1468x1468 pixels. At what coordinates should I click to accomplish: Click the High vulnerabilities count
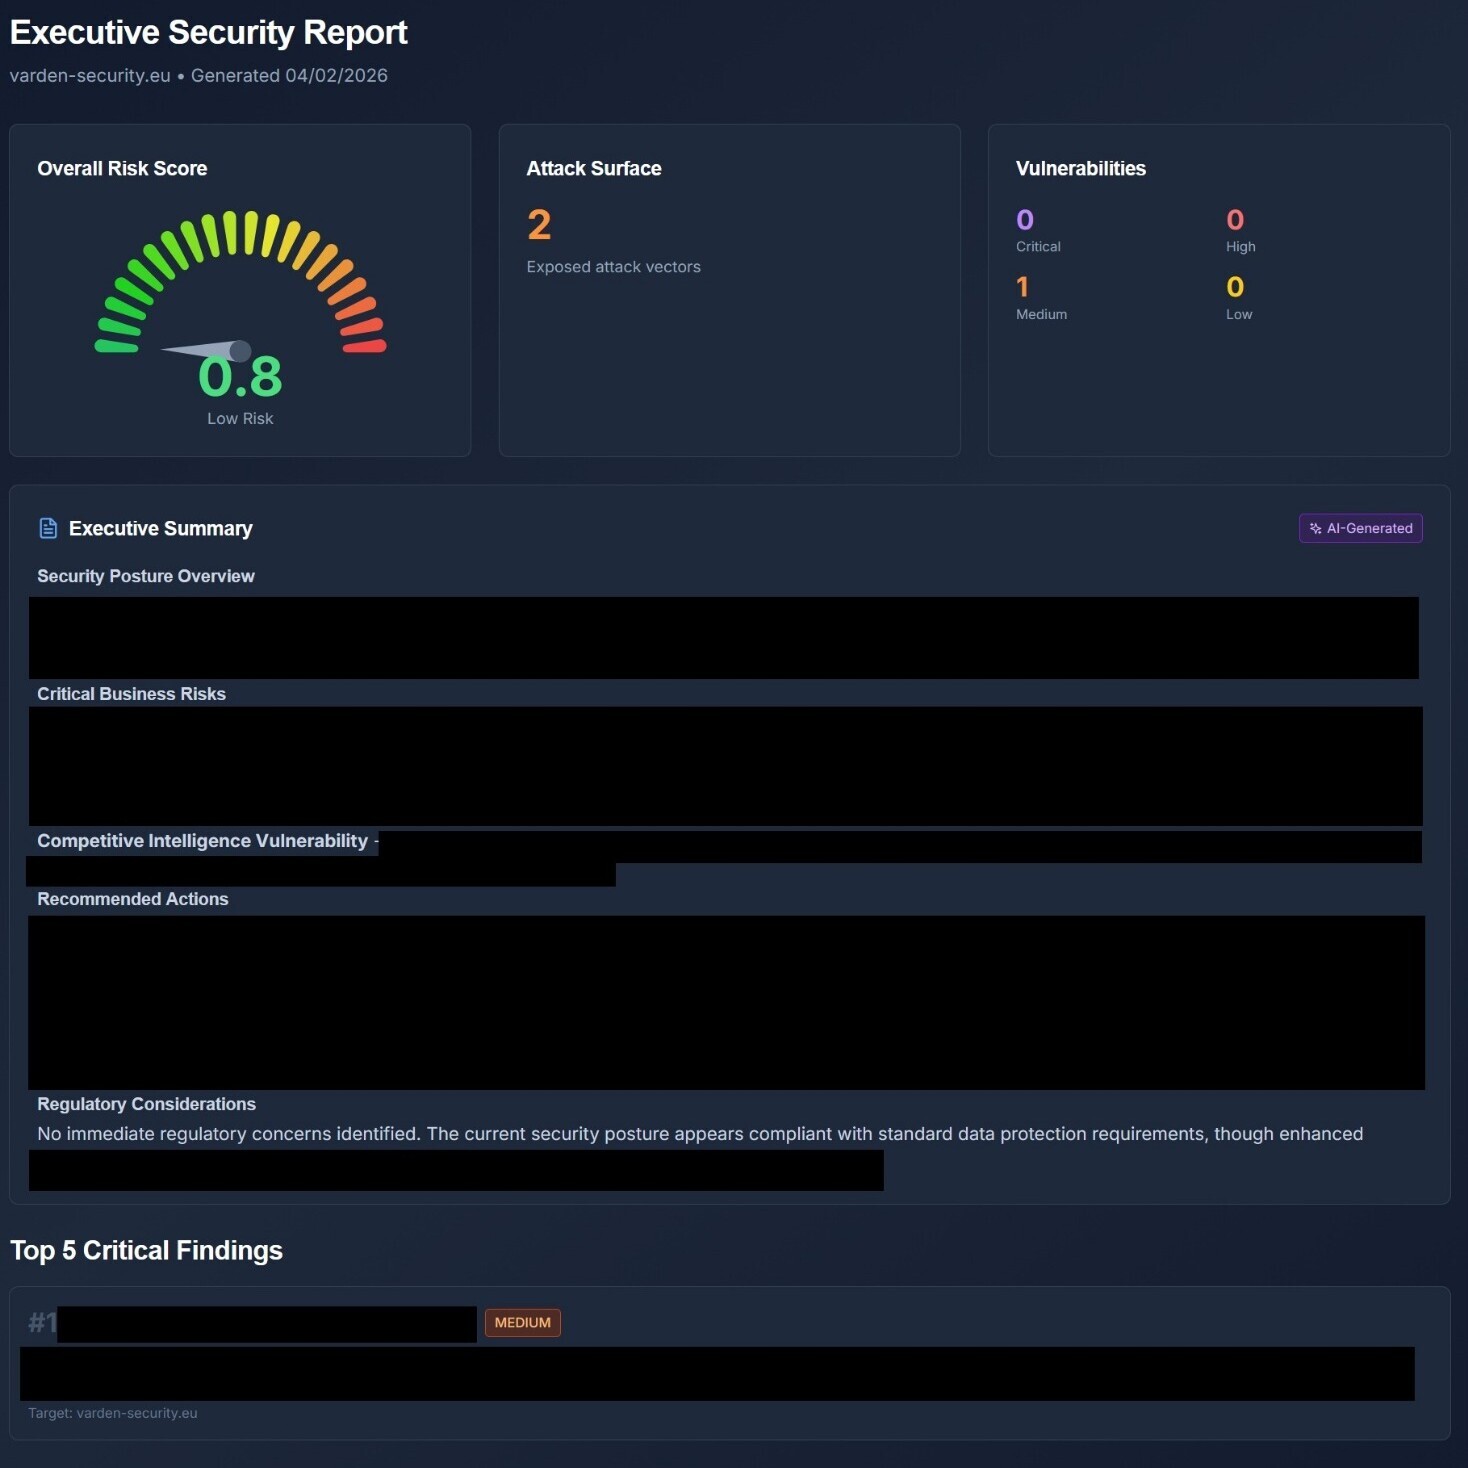pos(1235,220)
